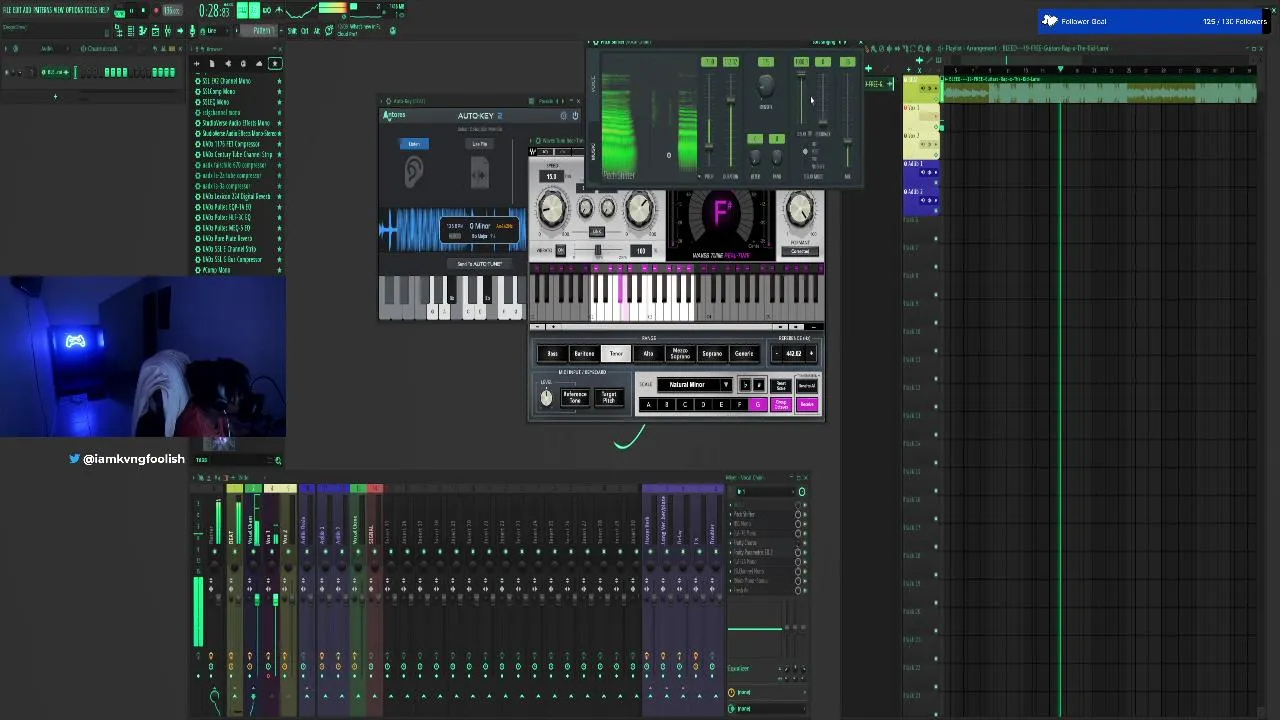Select the Bass range in Waves Tune
This screenshot has width=1280, height=720.
pos(552,354)
